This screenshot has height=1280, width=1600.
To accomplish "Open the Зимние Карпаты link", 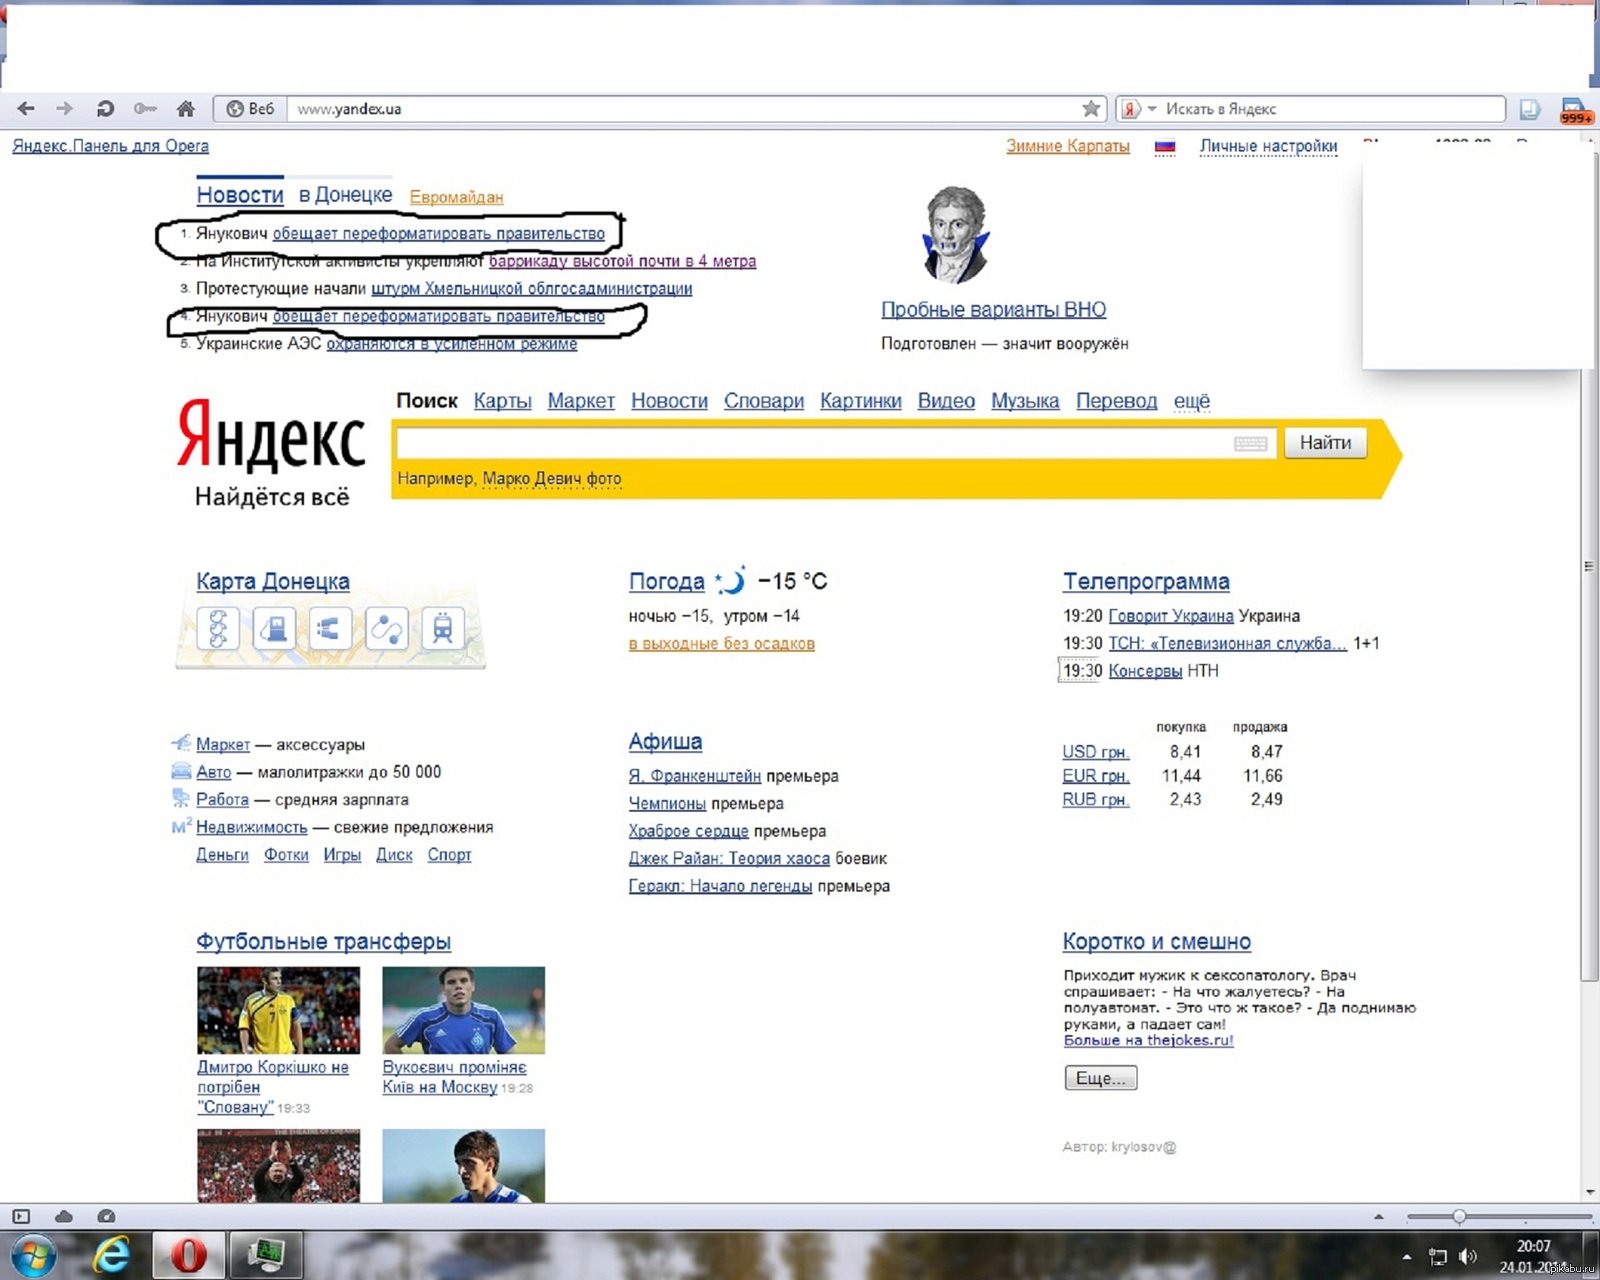I will (x=1067, y=146).
